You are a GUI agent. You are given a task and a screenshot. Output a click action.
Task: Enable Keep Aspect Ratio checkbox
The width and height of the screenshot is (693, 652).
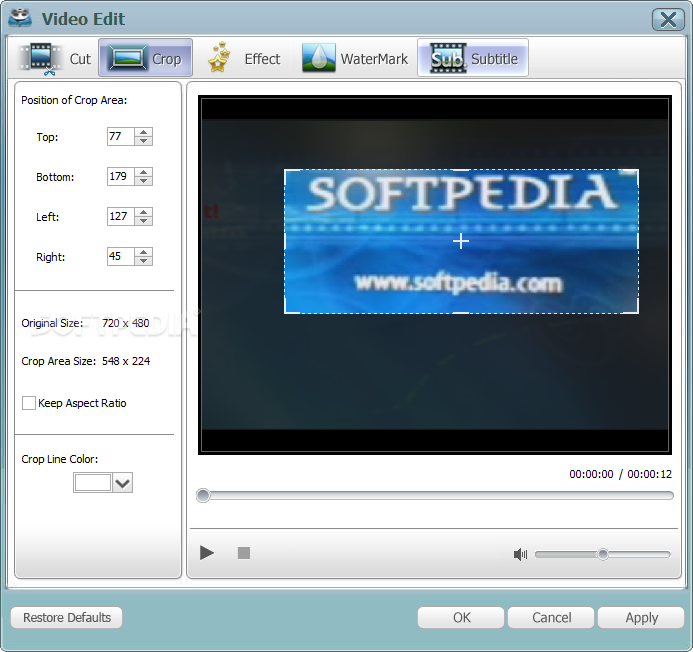click(x=29, y=403)
